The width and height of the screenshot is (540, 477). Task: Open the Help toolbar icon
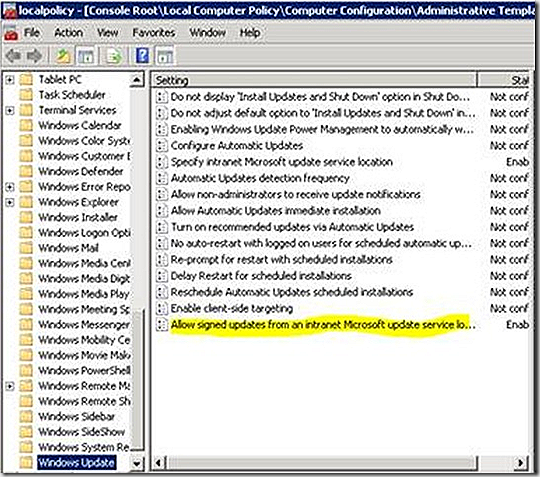[143, 55]
